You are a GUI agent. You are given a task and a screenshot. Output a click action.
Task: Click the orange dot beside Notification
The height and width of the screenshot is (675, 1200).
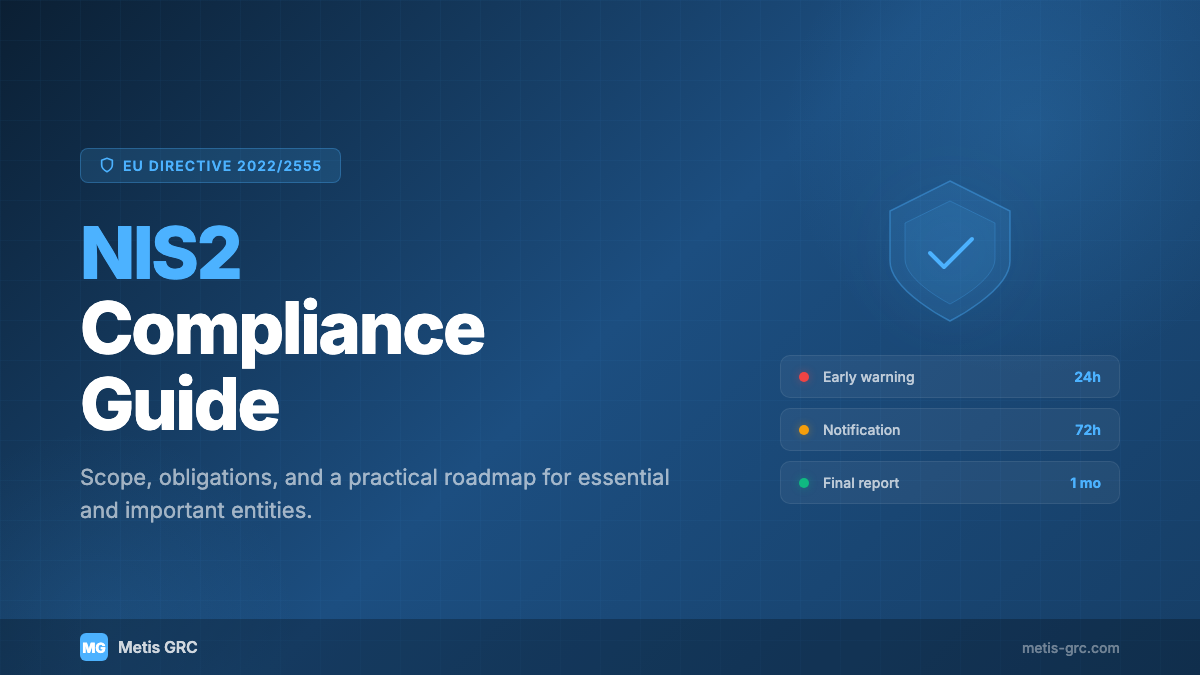click(x=802, y=429)
